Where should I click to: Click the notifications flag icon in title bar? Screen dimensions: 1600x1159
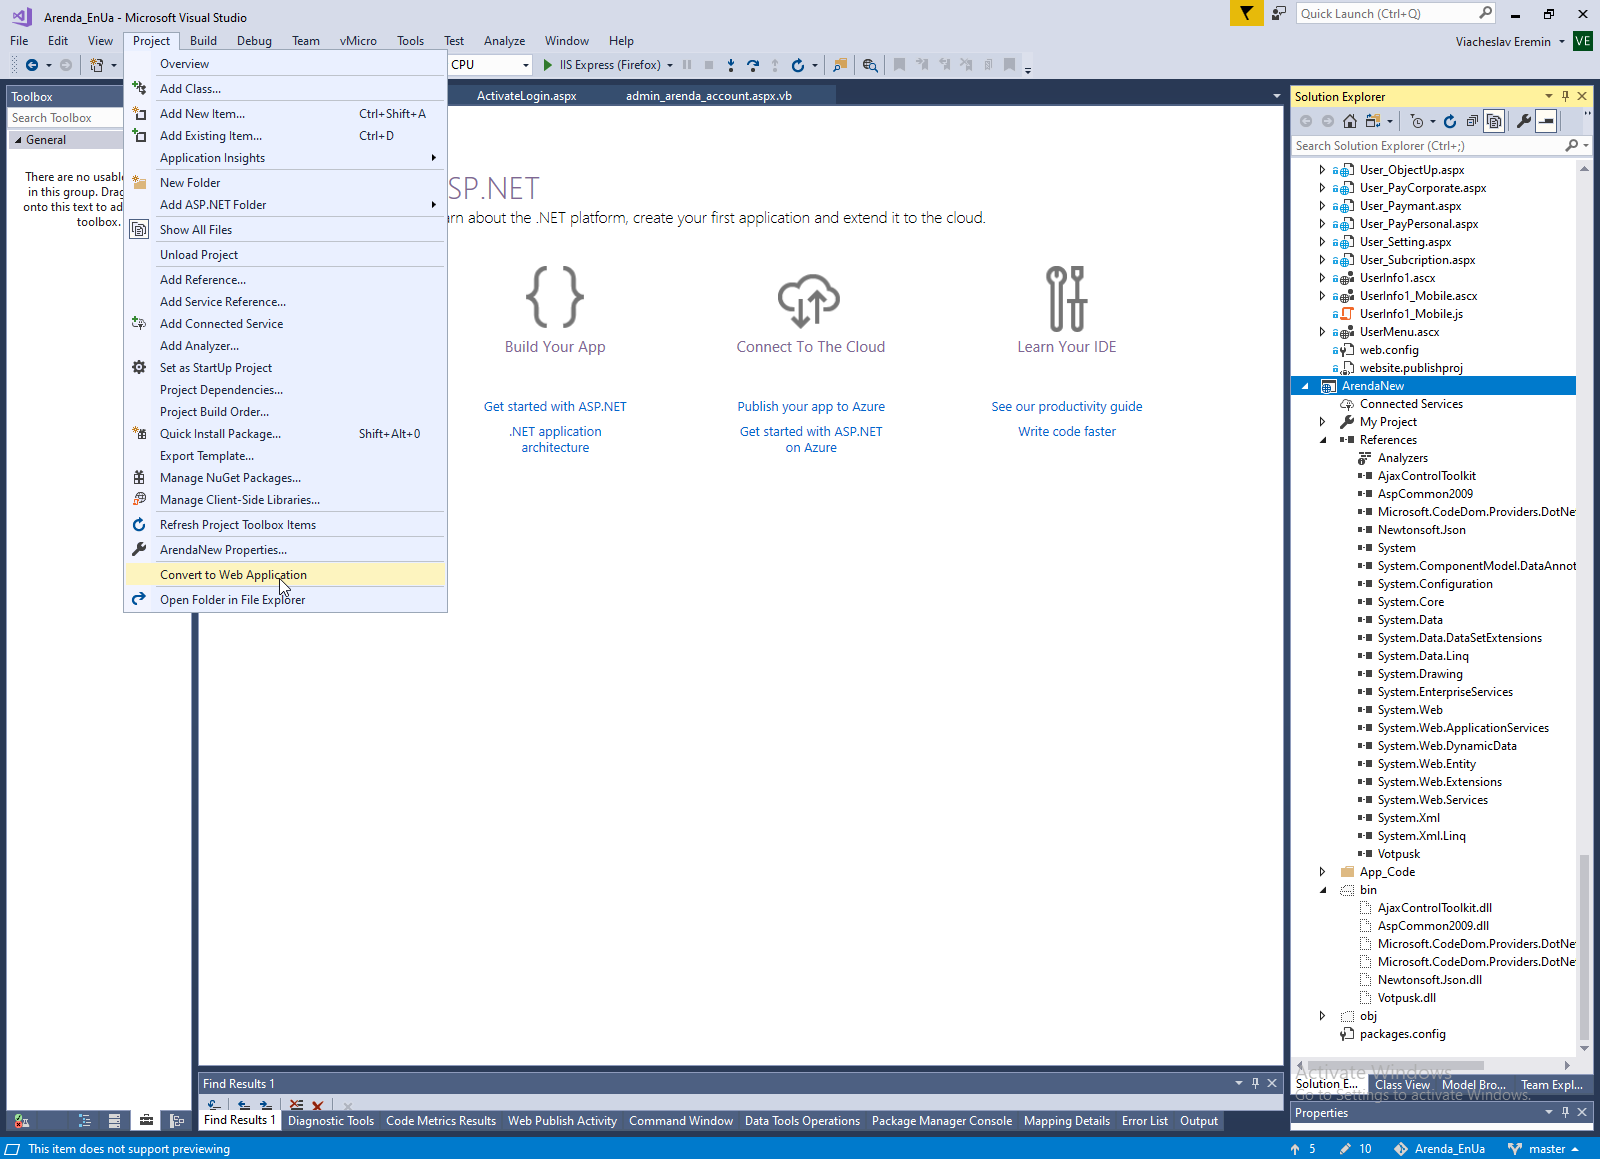click(1246, 13)
